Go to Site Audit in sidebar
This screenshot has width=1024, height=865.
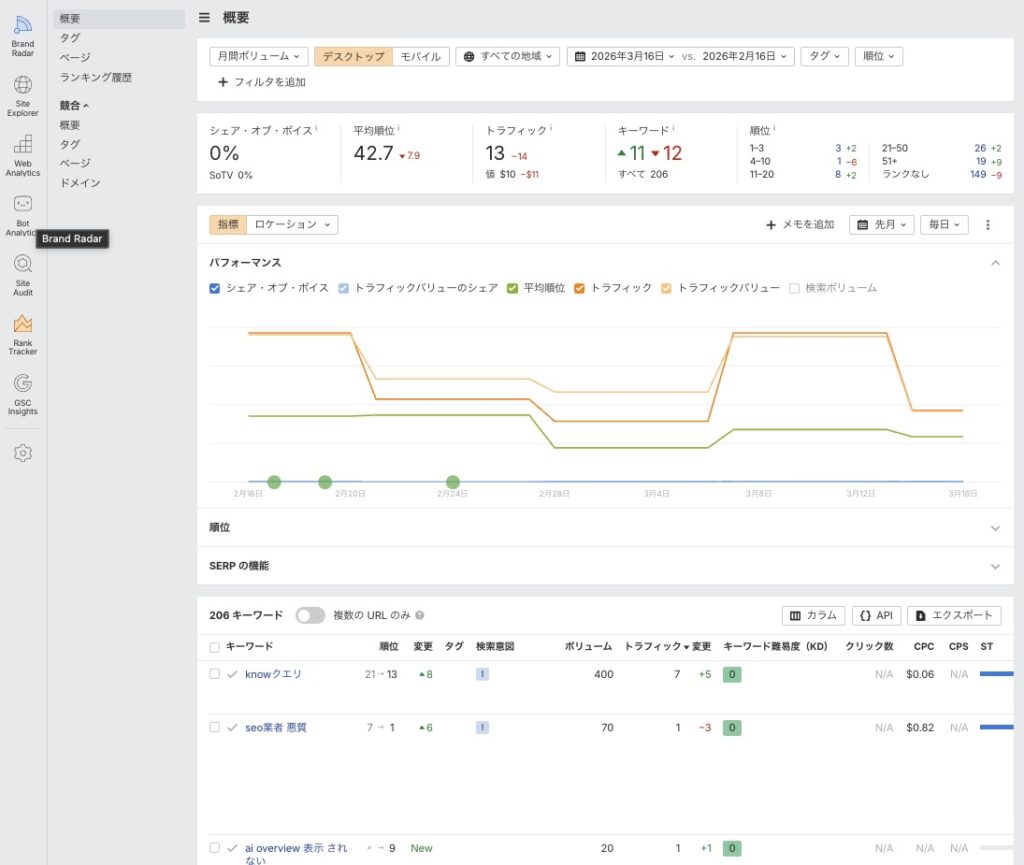pyautogui.click(x=22, y=272)
